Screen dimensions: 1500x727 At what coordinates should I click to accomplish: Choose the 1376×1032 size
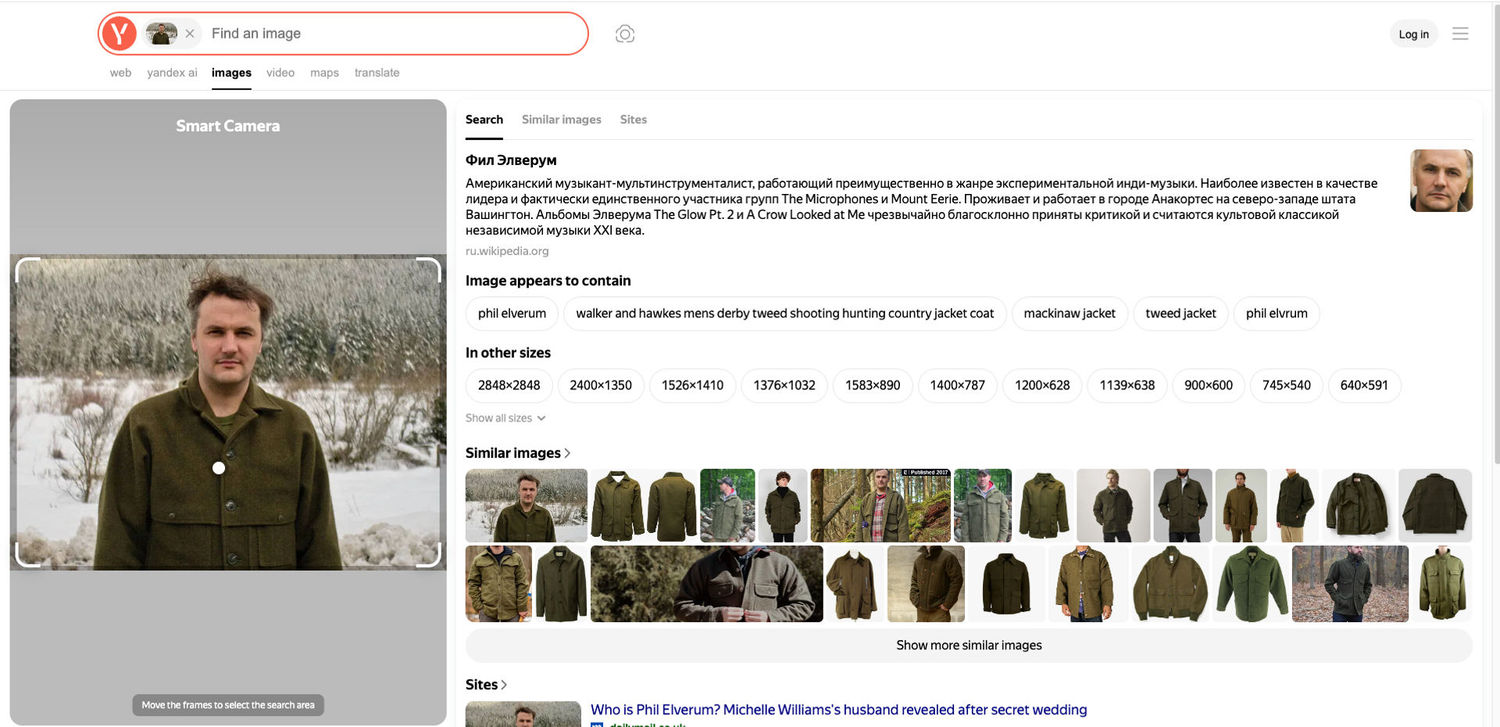pyautogui.click(x=784, y=385)
